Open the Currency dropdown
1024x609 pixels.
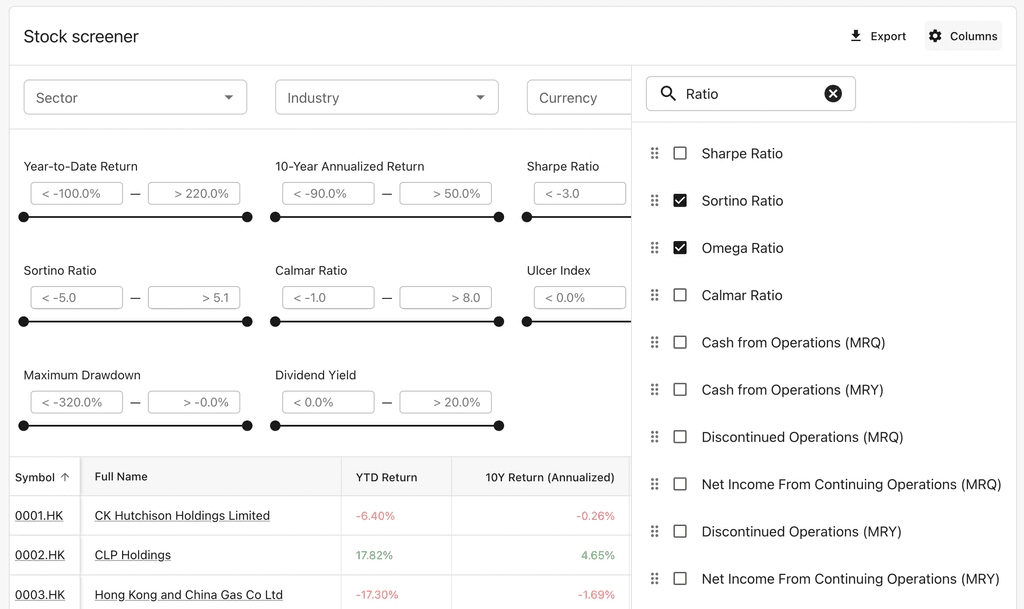579,97
